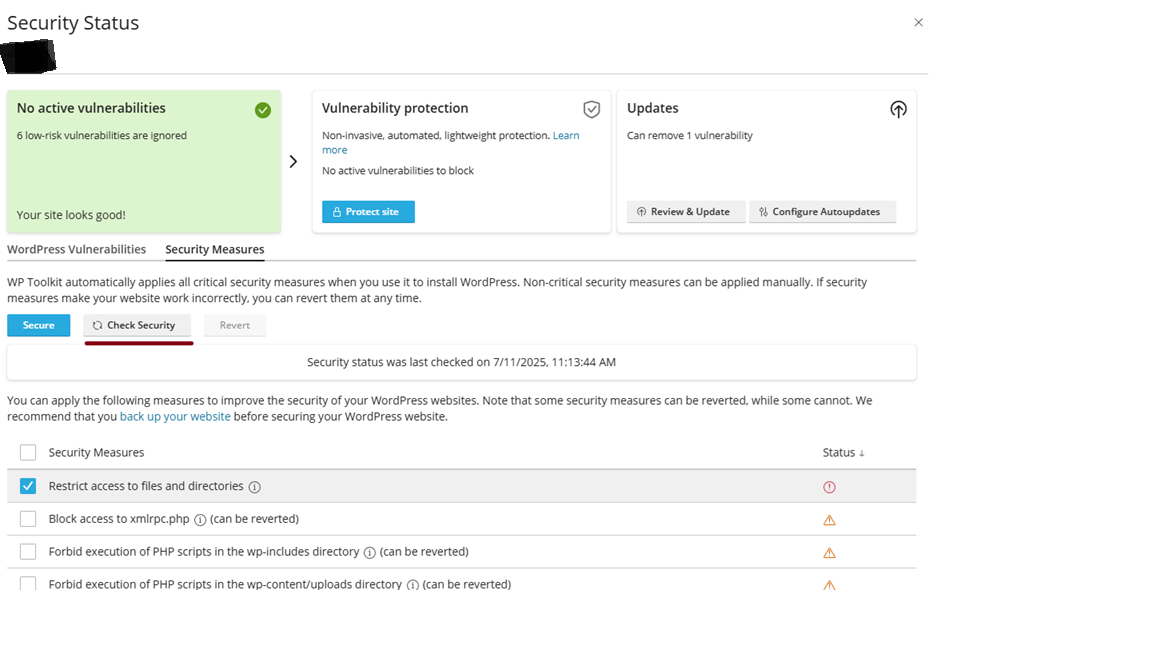Click chevron arrow next to vulnerabilities card
This screenshot has height=648, width=1152.
[293, 162]
